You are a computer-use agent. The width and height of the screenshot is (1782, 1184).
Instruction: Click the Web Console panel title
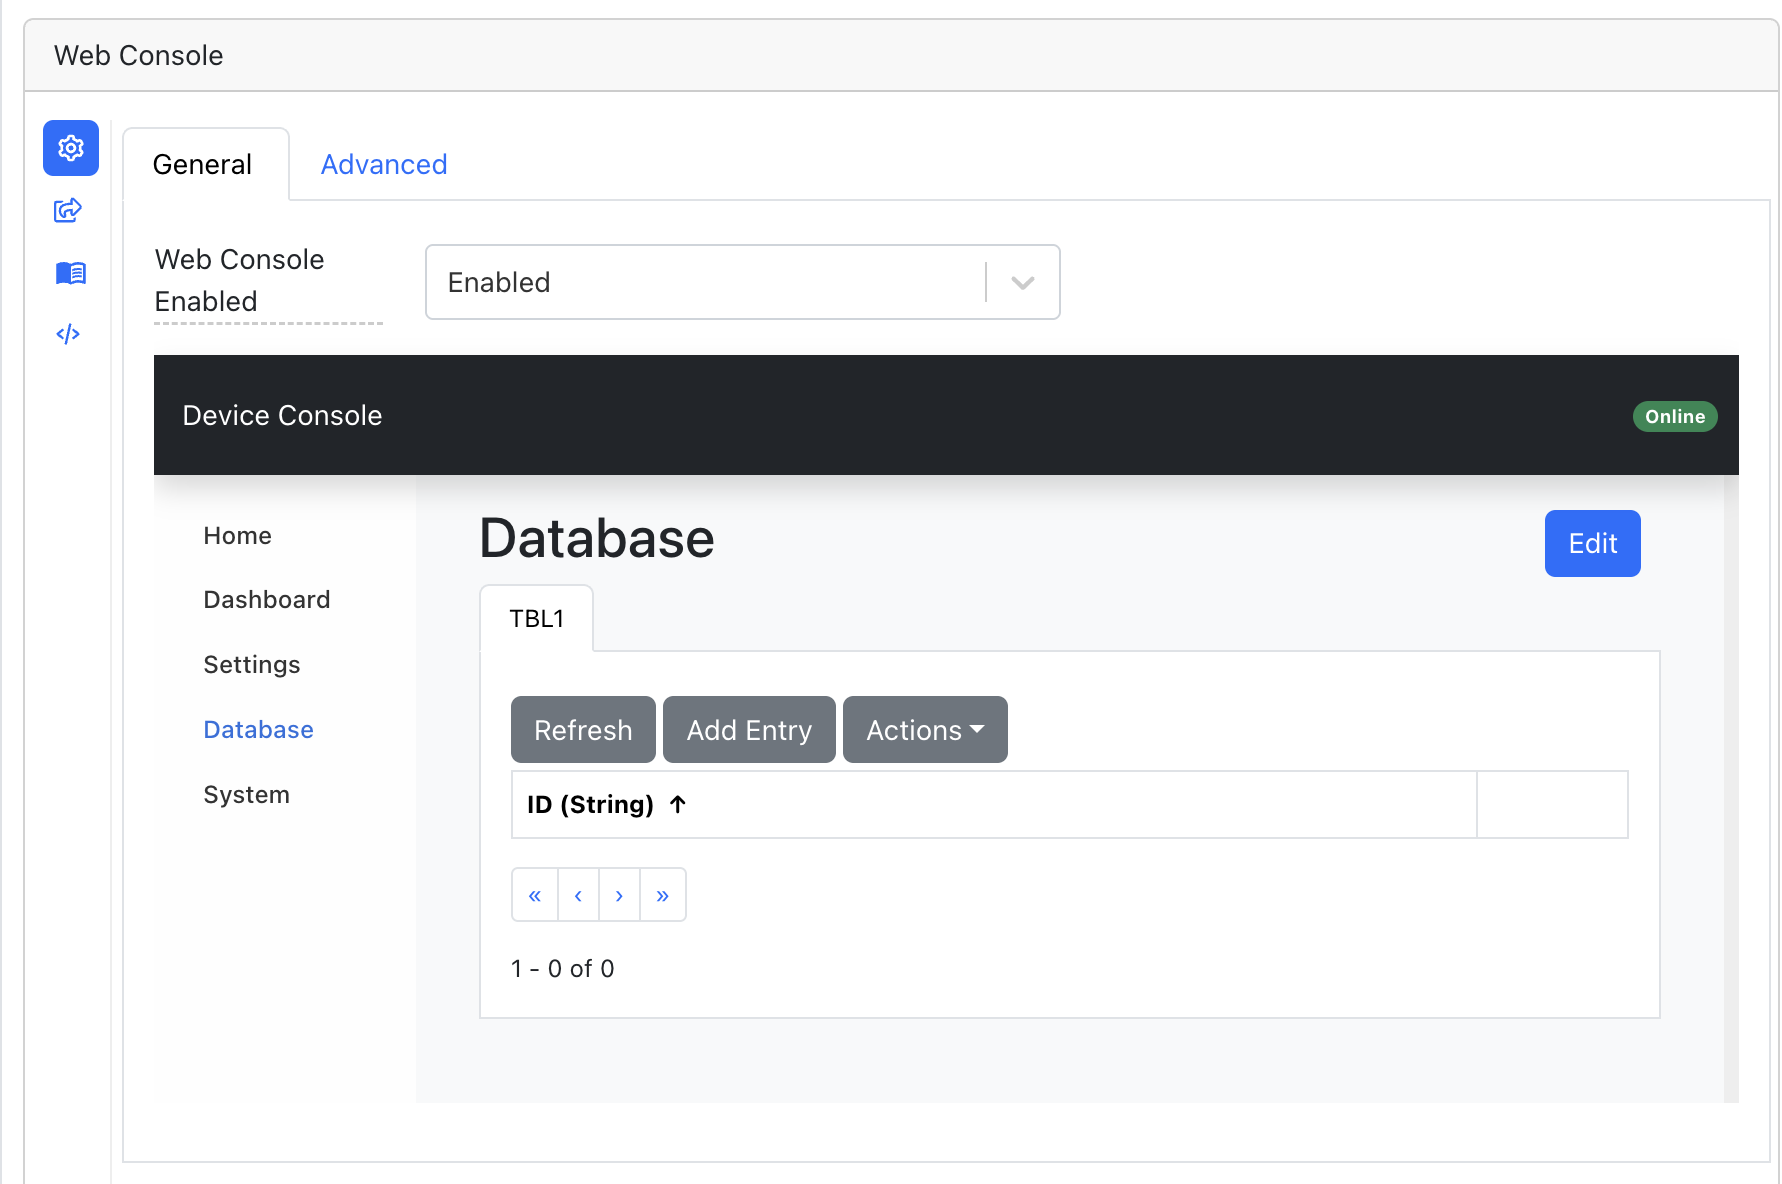coord(138,55)
